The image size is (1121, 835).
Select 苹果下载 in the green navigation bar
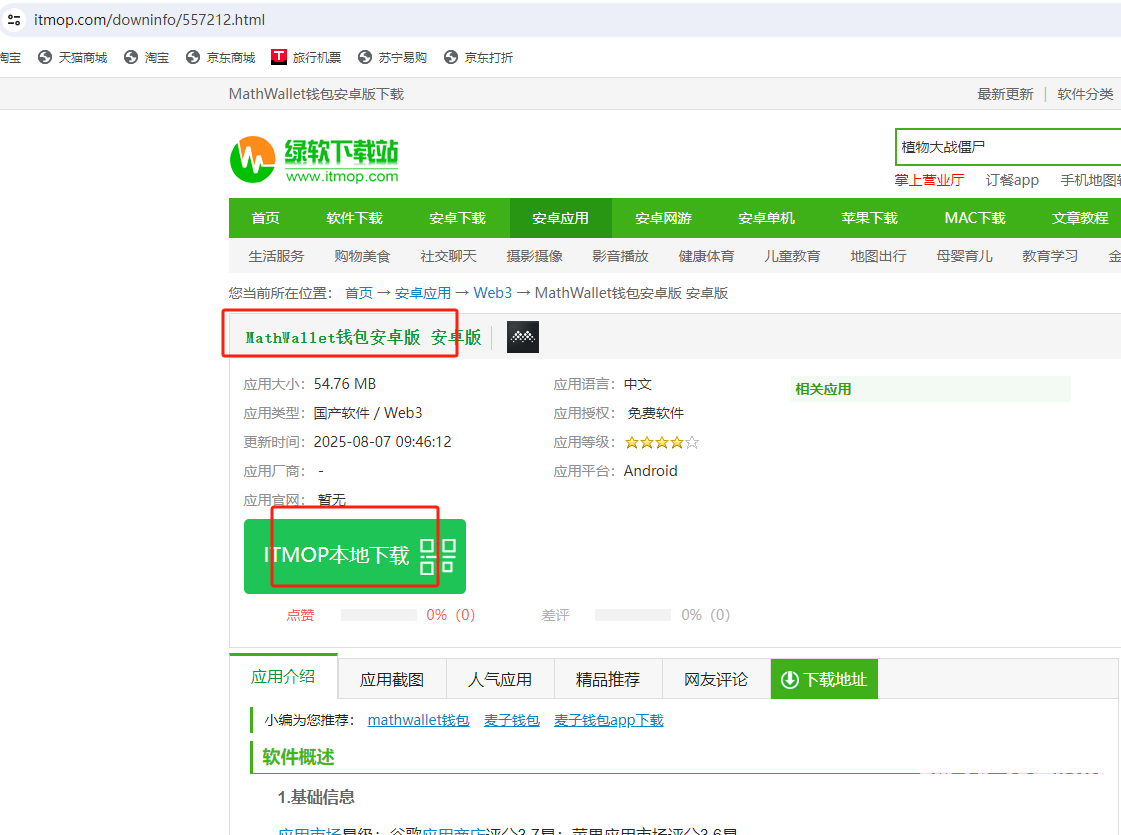869,218
